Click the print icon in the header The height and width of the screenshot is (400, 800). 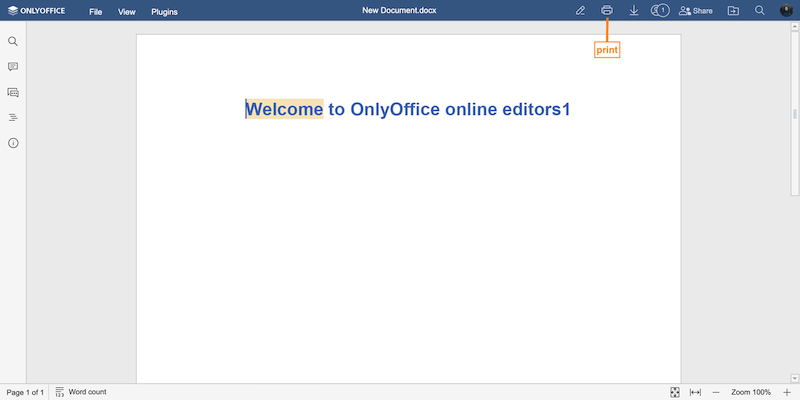tap(606, 11)
